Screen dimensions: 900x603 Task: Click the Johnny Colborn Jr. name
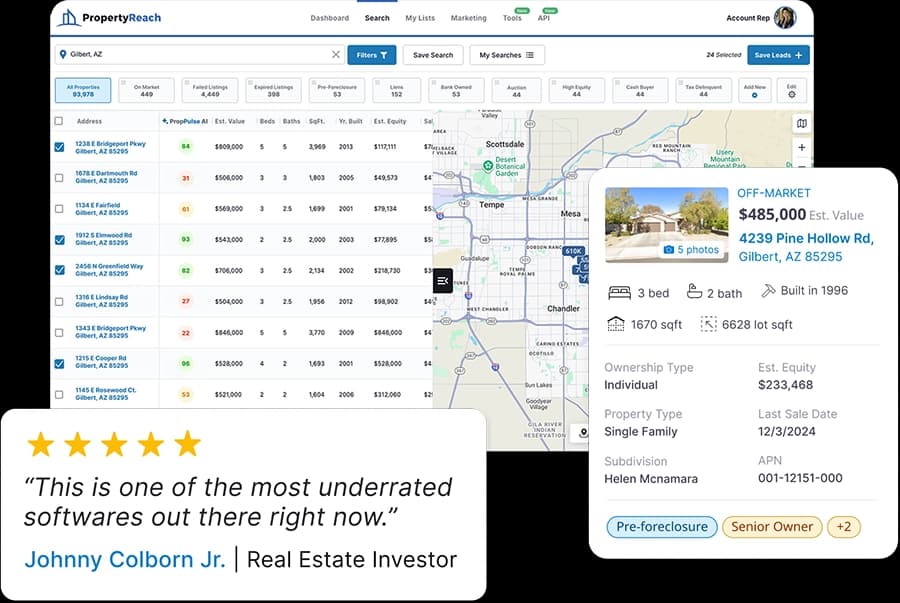point(125,559)
